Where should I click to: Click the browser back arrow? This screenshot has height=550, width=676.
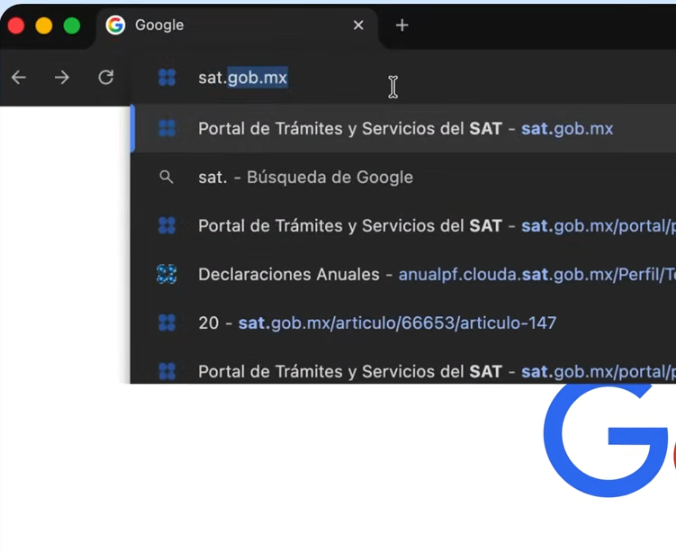pos(19,78)
